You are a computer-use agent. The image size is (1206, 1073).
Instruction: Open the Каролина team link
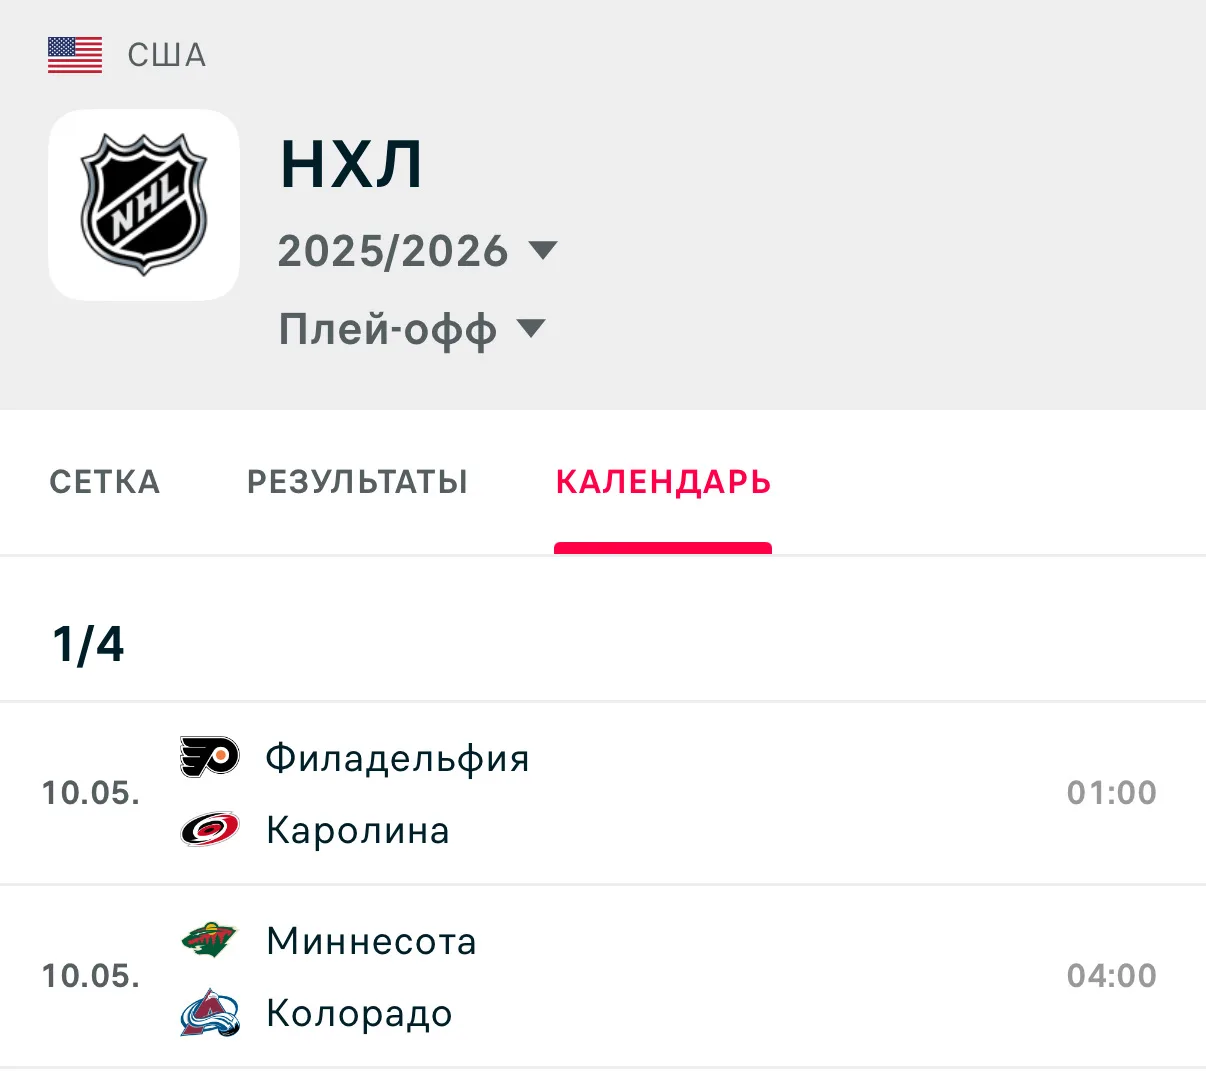pos(358,830)
